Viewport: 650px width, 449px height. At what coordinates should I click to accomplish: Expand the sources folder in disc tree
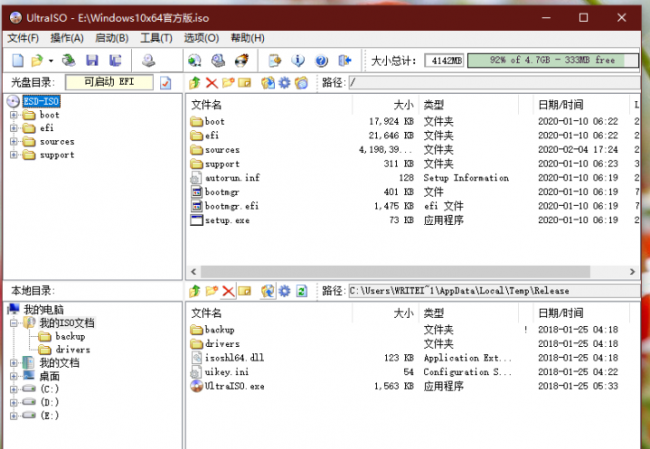pyautogui.click(x=14, y=142)
